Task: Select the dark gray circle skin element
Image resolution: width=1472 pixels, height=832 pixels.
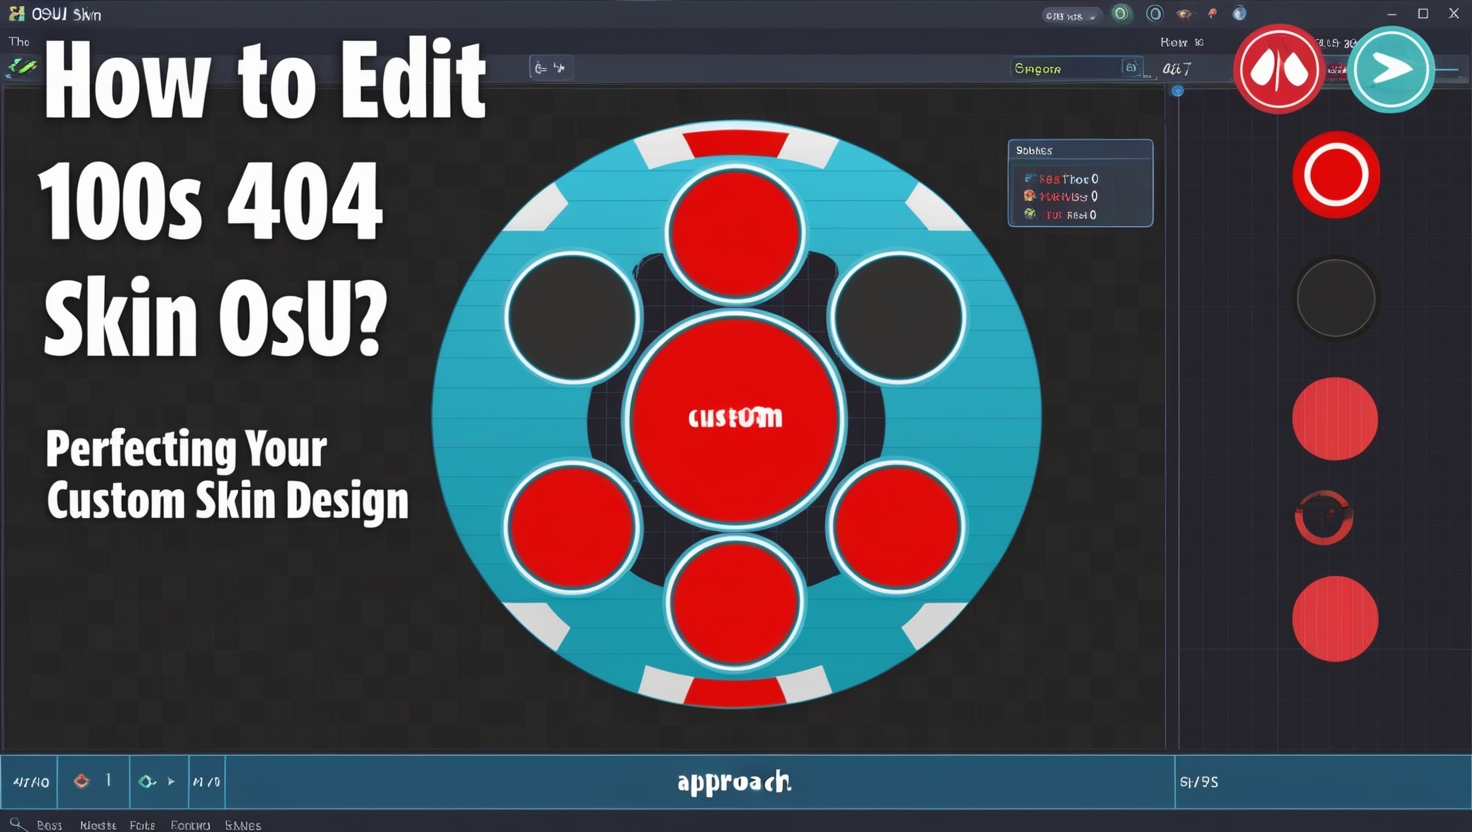Action: pos(1336,298)
